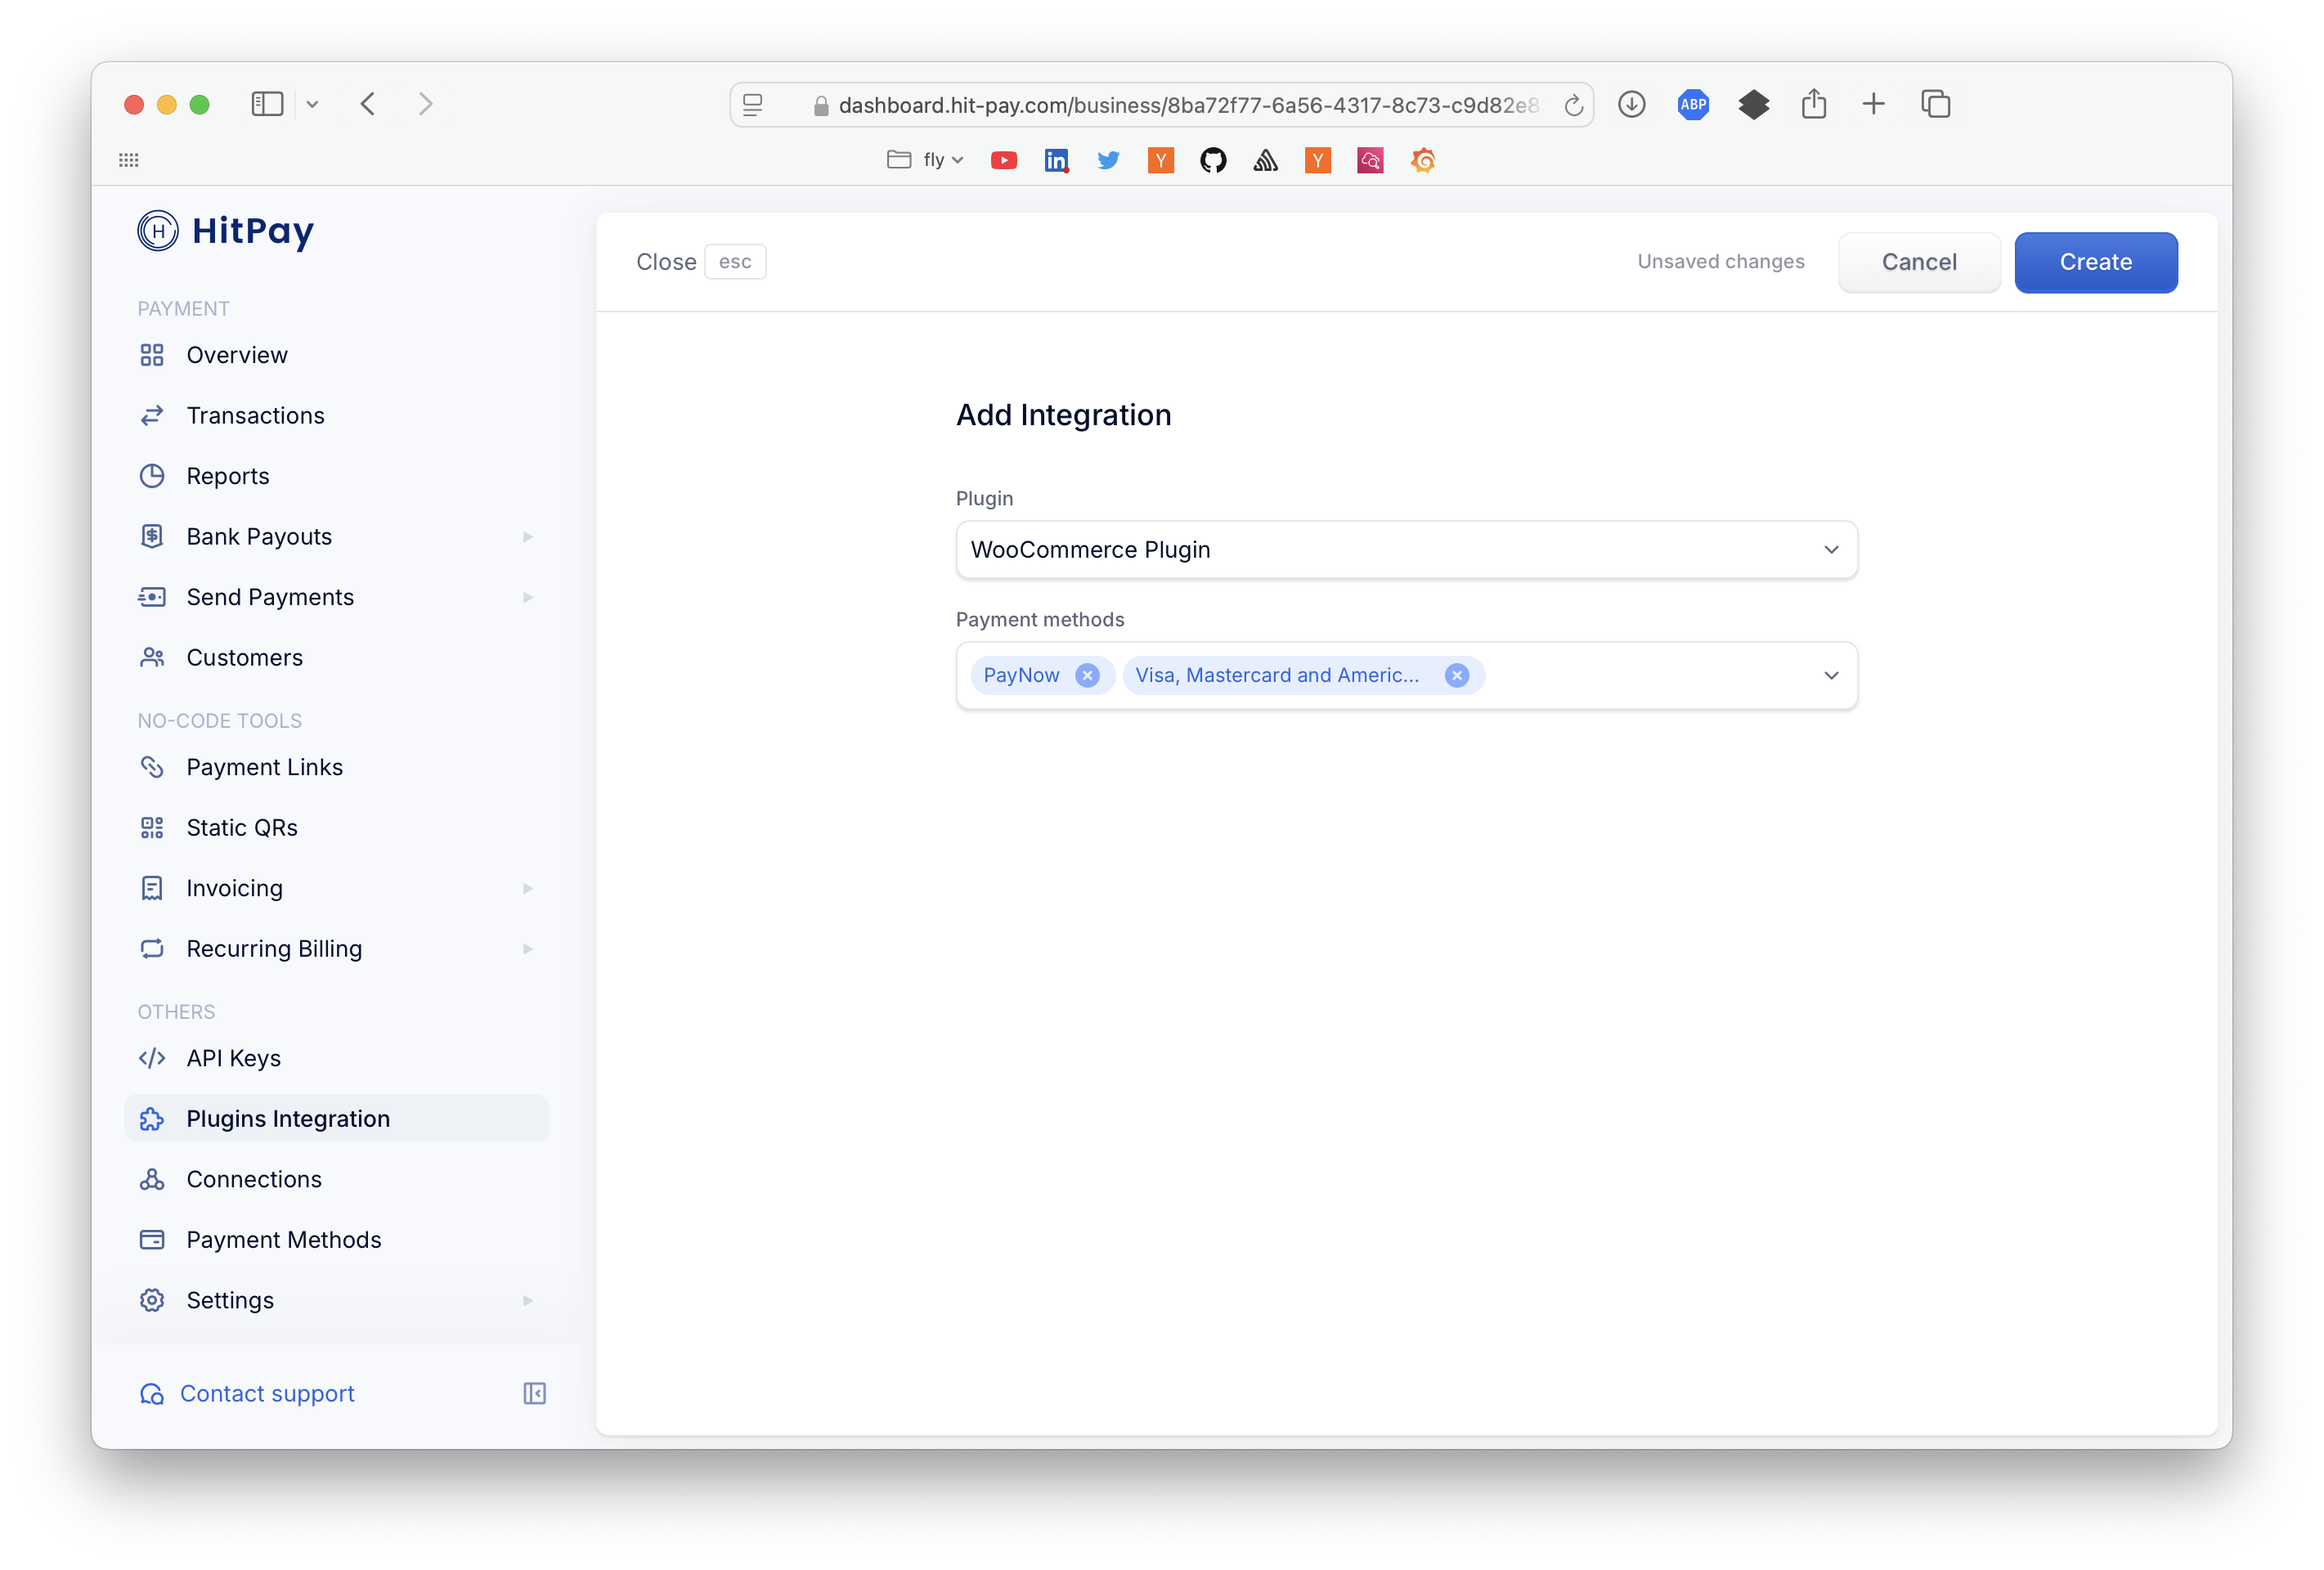2324x1570 pixels.
Task: Click the Payment Methods card icon
Action: 152,1240
